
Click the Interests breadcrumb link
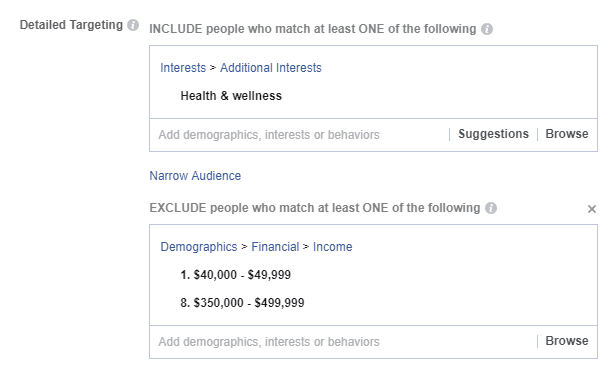point(183,68)
